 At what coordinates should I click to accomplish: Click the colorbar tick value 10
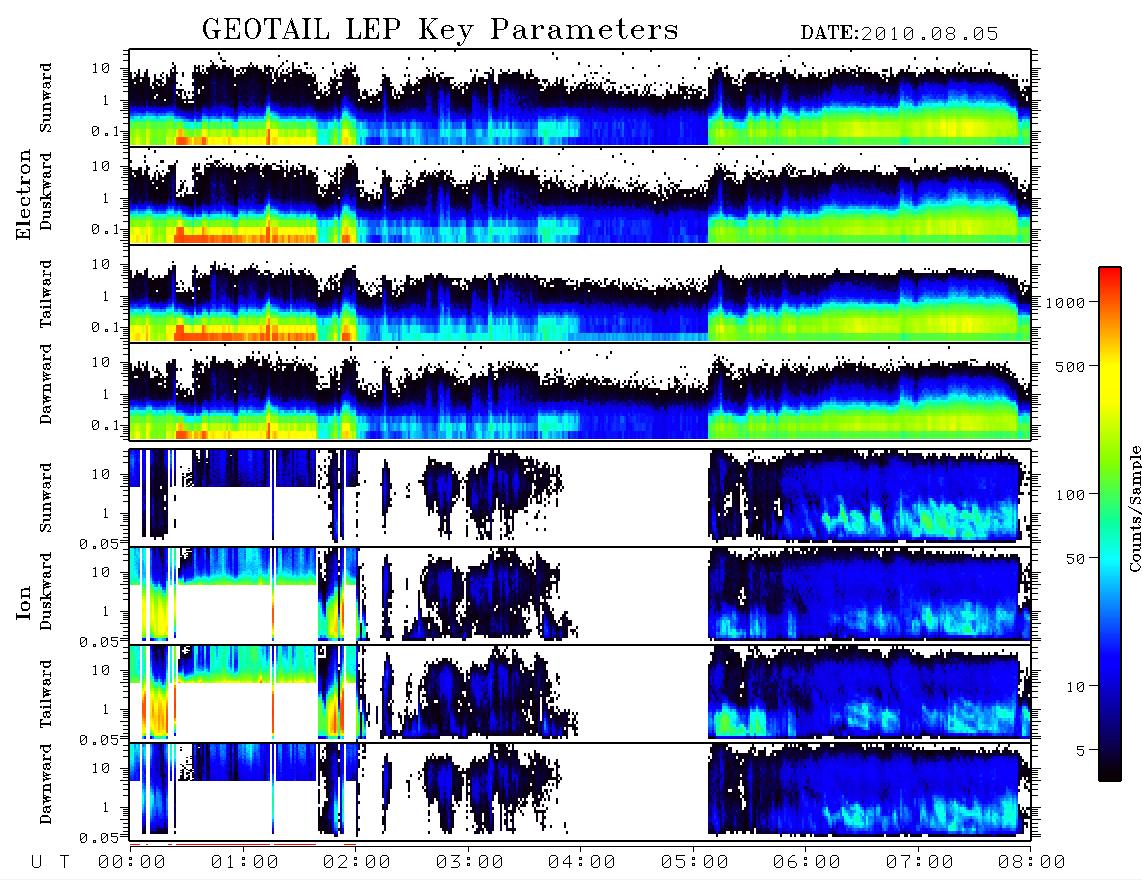(x=1076, y=686)
